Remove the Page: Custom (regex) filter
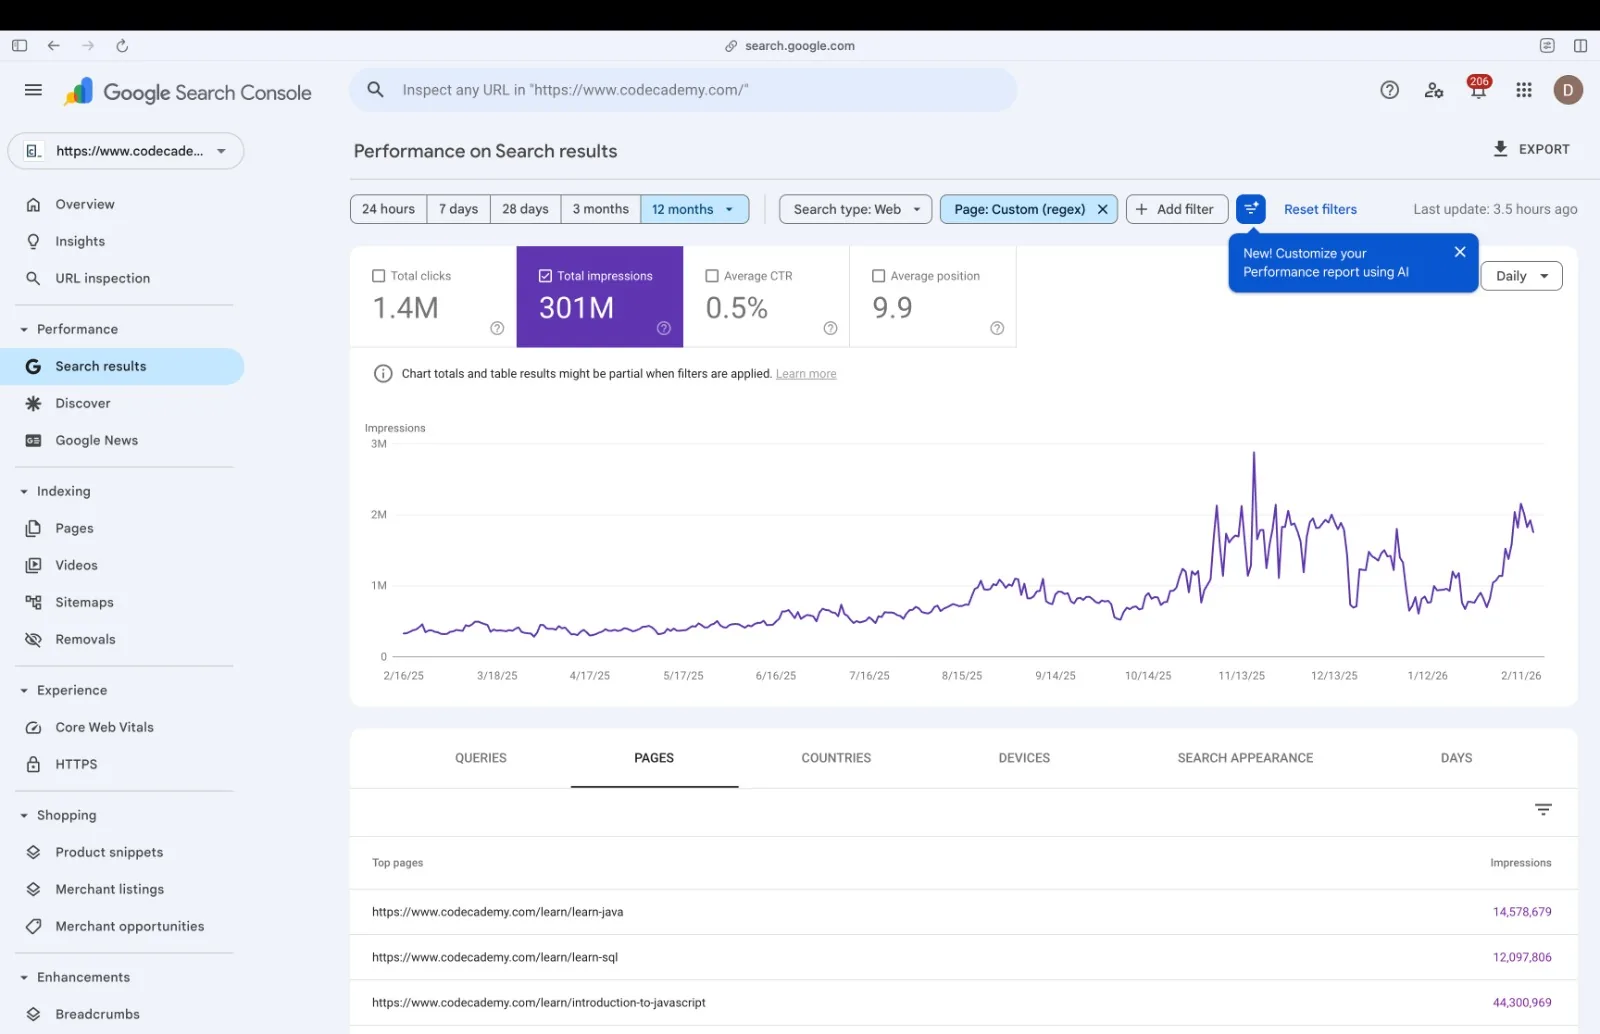1600x1034 pixels. 1103,209
